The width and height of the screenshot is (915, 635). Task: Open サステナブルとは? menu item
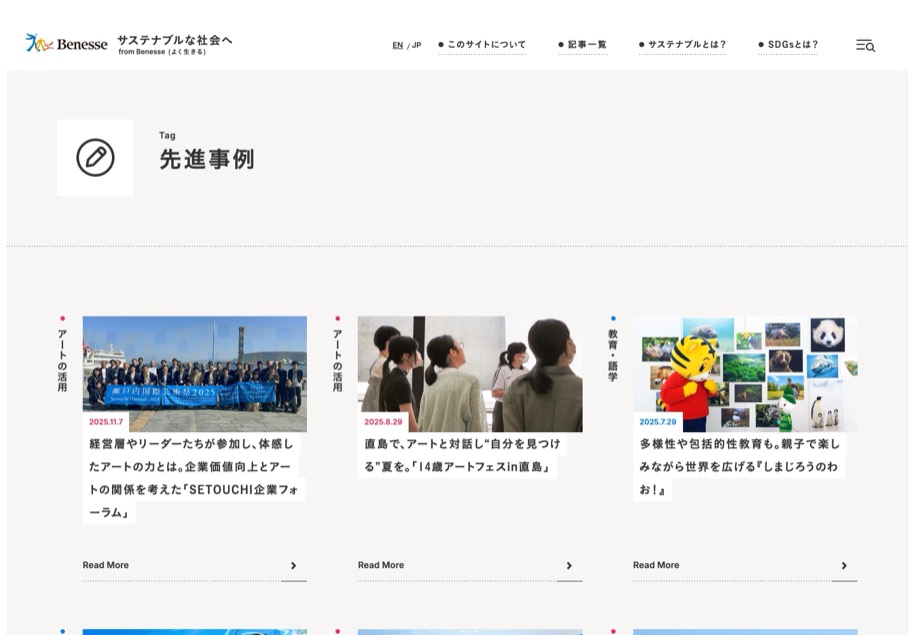coord(682,44)
